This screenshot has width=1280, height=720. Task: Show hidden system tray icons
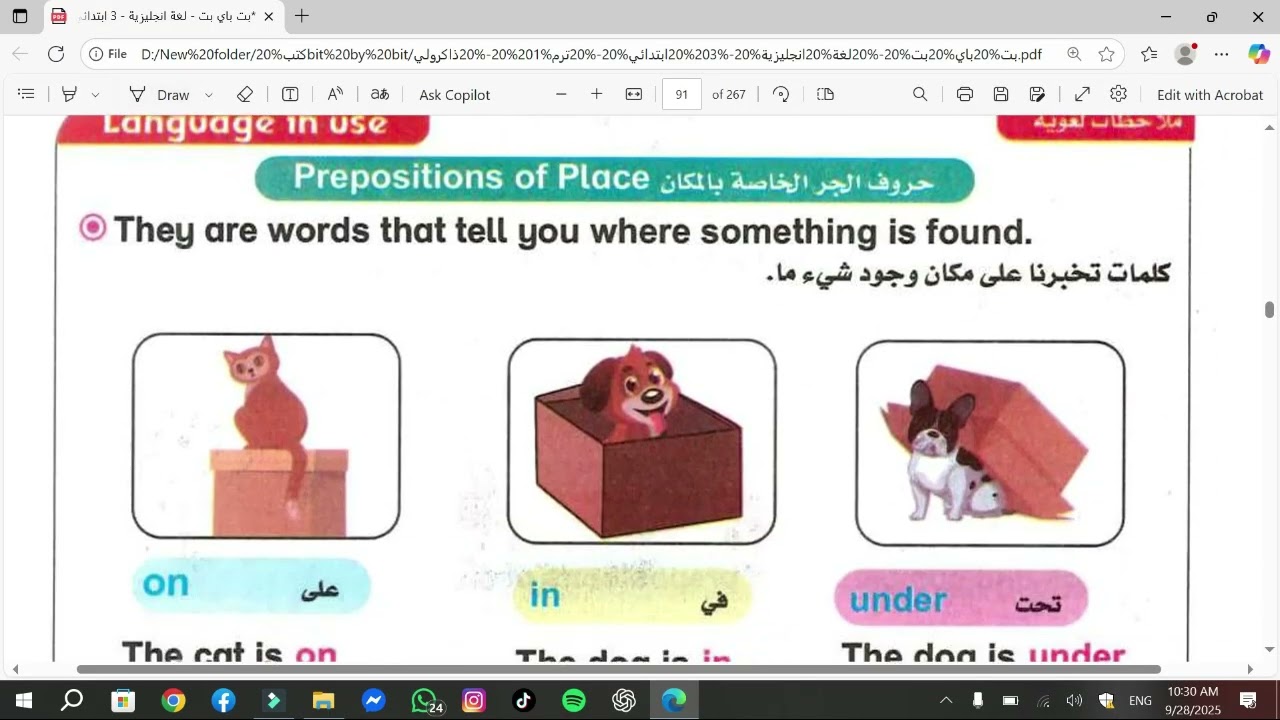point(946,700)
